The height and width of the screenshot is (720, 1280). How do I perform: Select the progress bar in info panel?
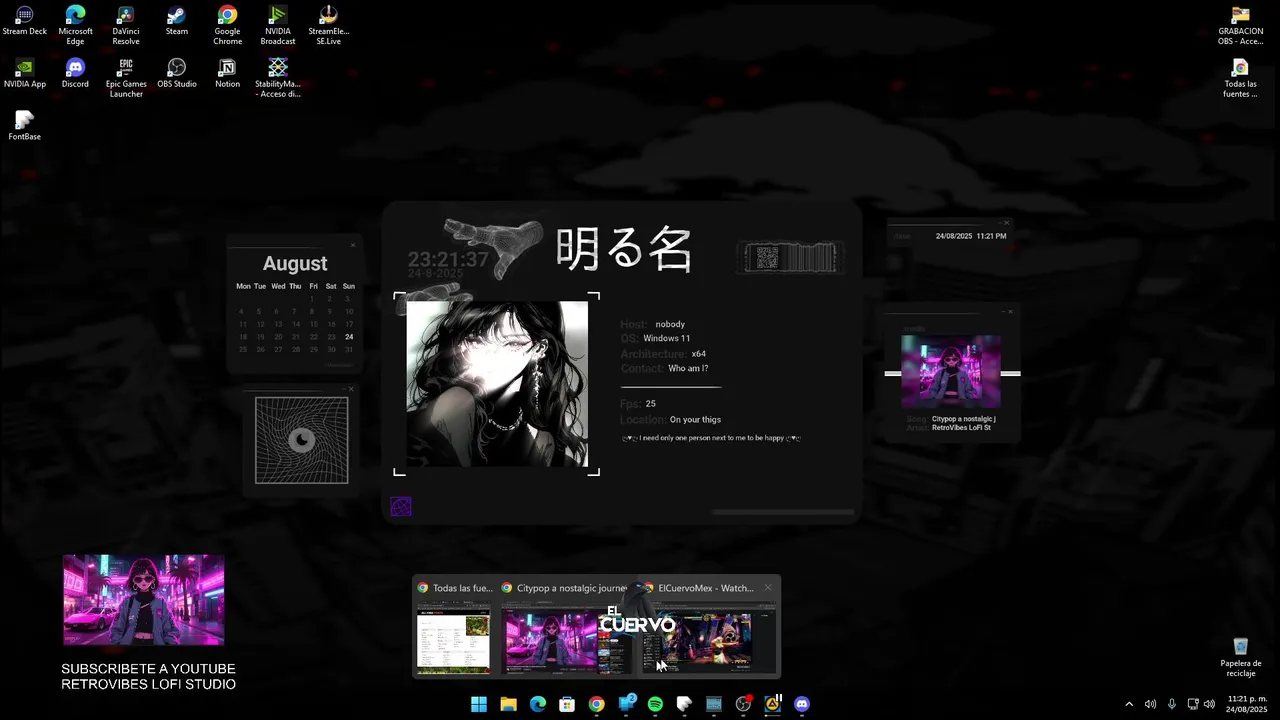[783, 512]
